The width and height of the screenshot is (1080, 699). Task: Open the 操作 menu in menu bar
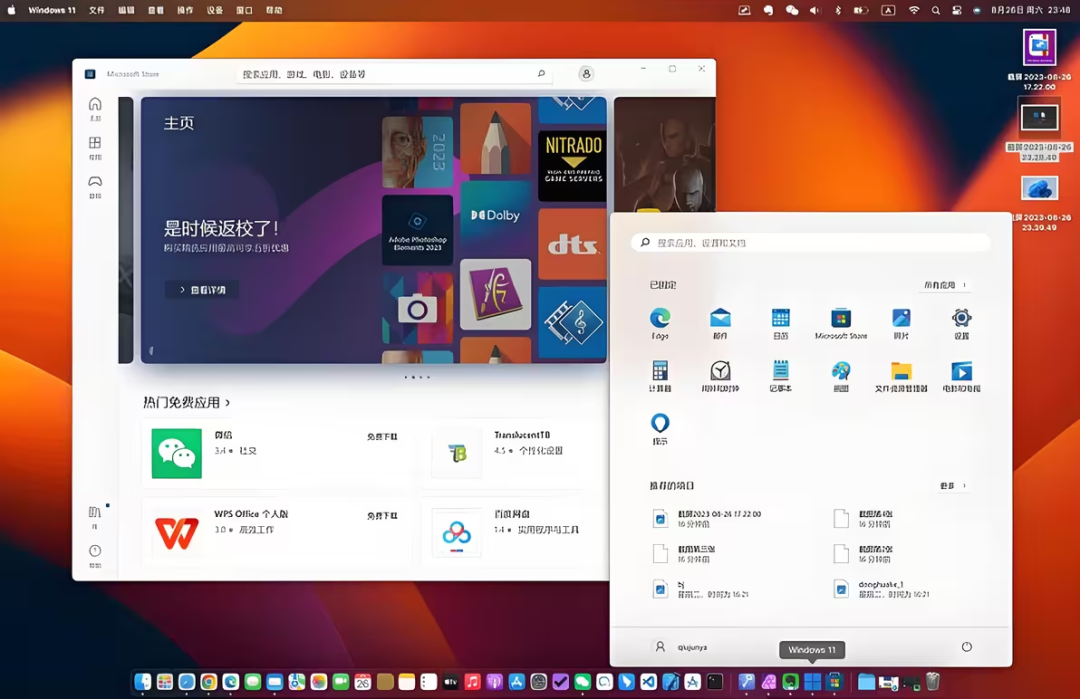pyautogui.click(x=185, y=10)
